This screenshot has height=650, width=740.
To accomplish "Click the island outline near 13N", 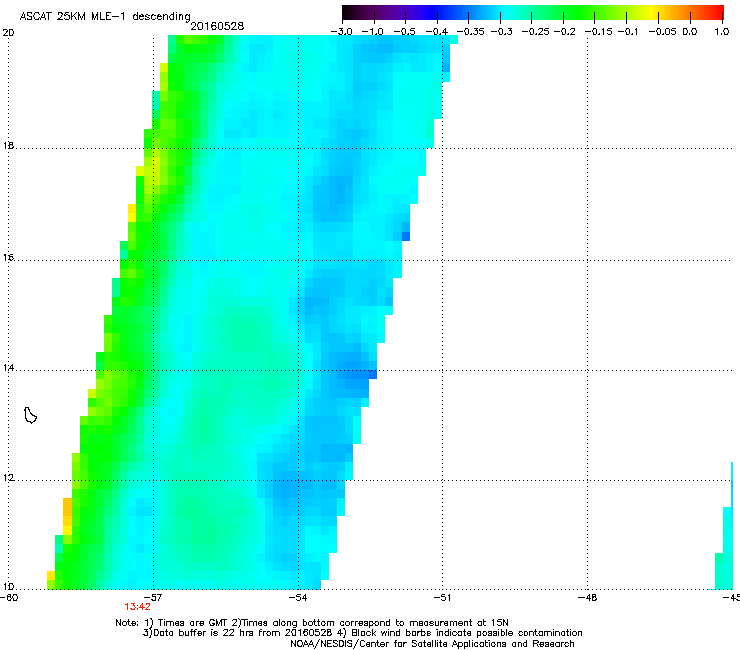I will tap(30, 415).
